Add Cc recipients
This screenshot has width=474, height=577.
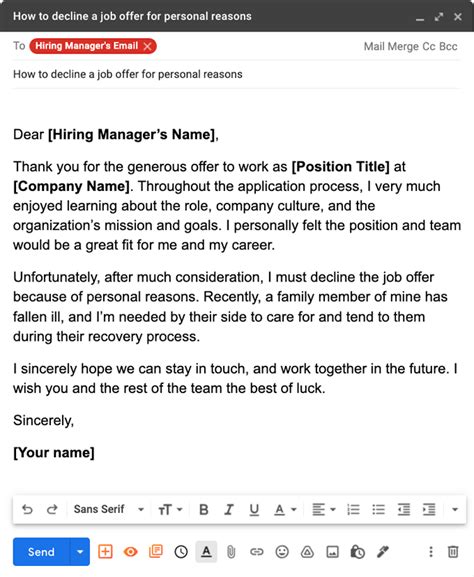coord(429,46)
